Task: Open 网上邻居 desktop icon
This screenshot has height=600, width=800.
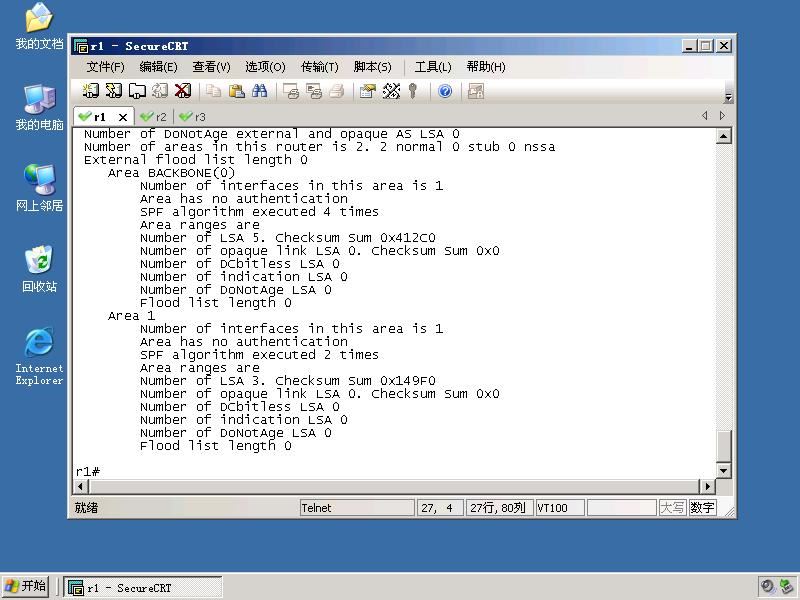Action: coord(39,188)
